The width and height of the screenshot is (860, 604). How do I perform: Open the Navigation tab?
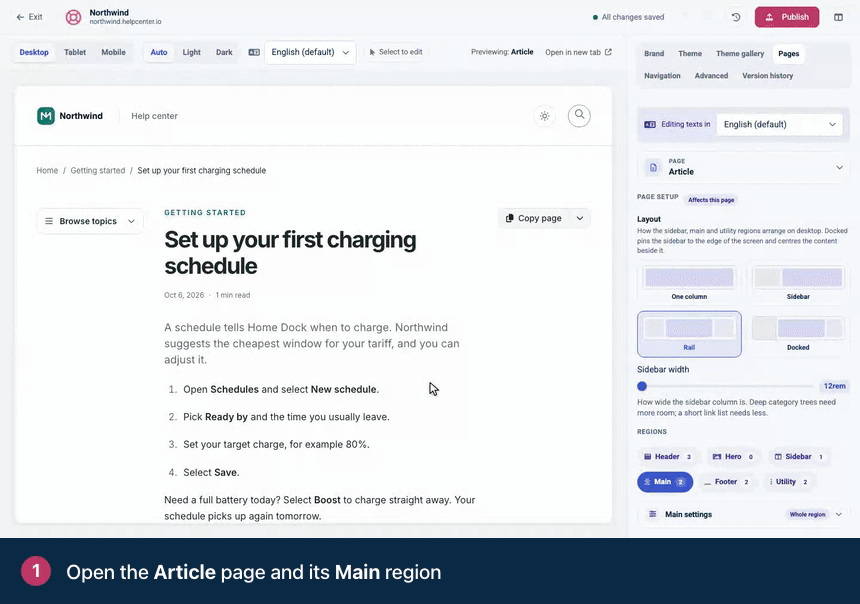click(662, 76)
